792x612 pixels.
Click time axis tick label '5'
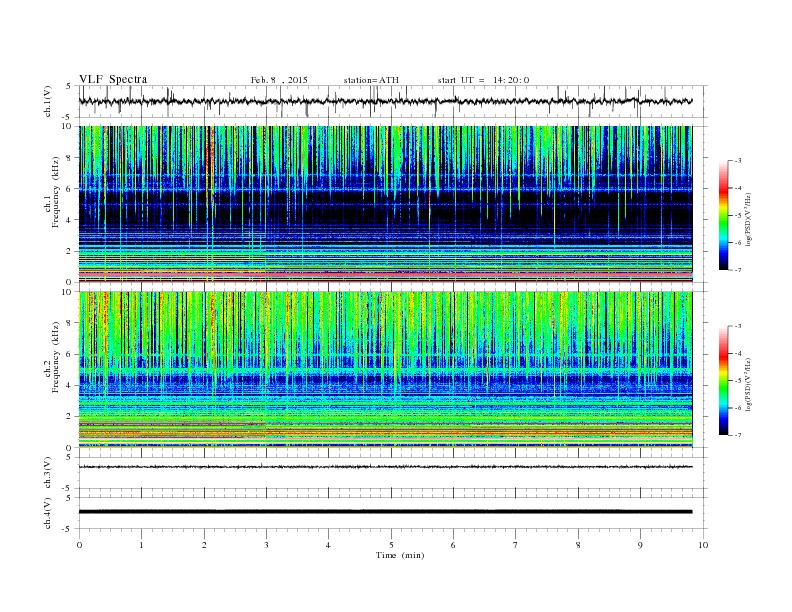coord(391,545)
